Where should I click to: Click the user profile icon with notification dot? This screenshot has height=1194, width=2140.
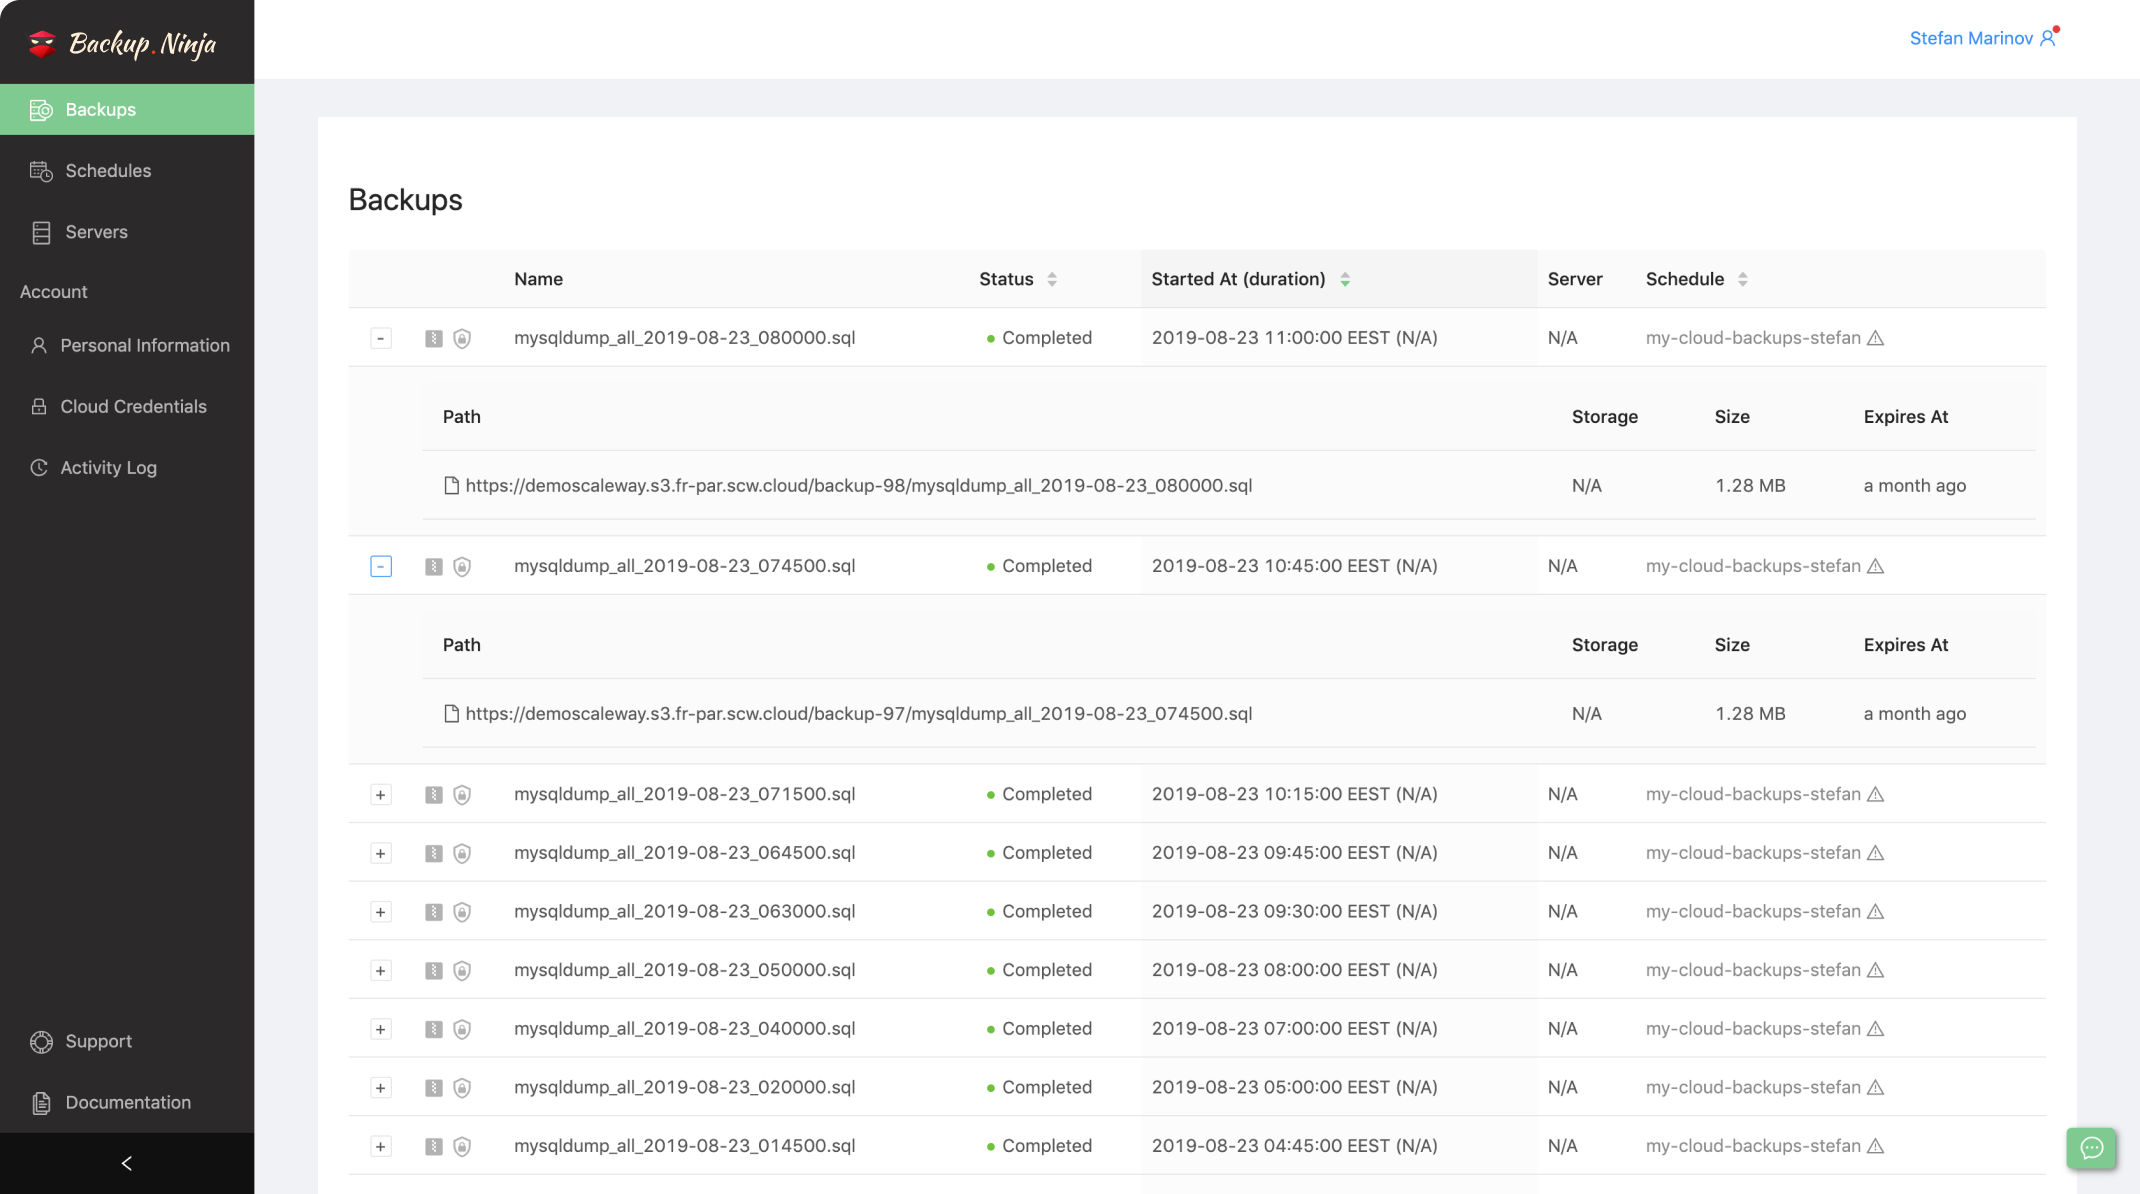[2049, 37]
